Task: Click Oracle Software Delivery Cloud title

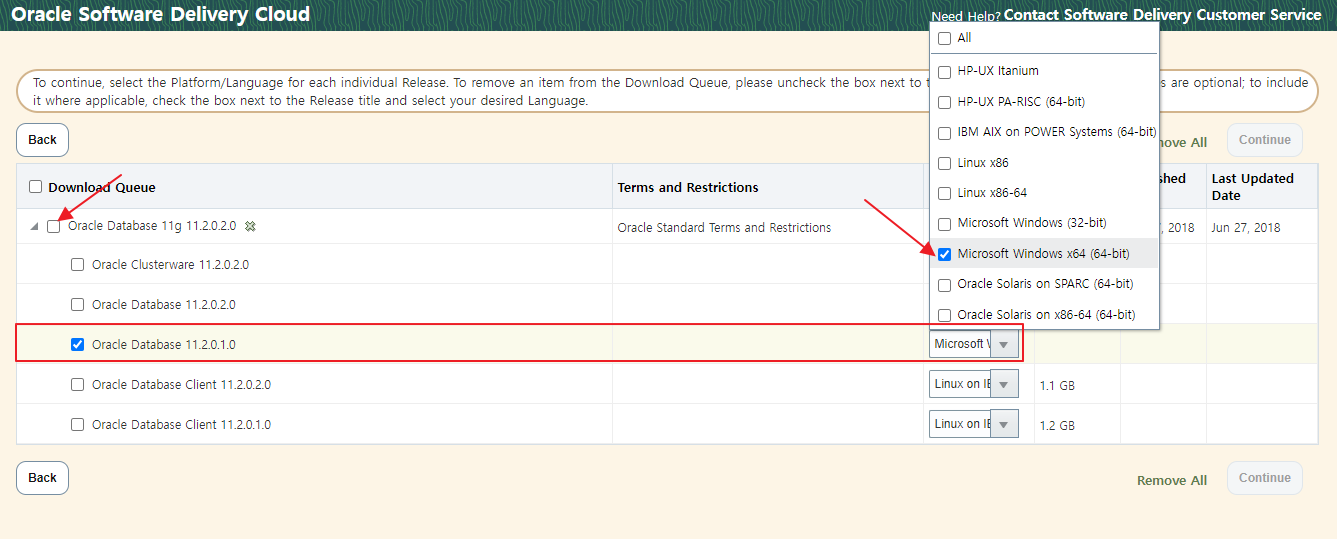Action: pyautogui.click(x=160, y=15)
